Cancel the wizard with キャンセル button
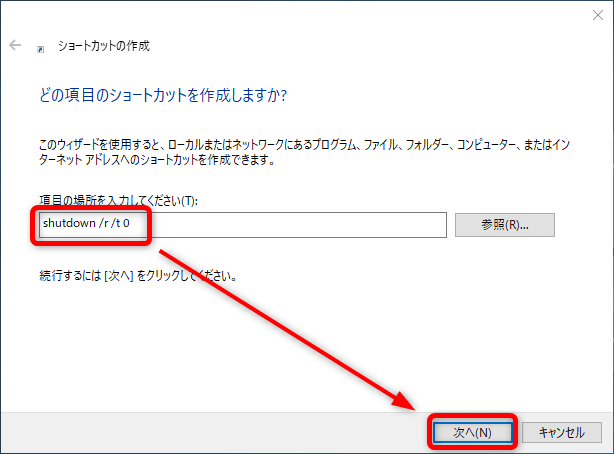Screen dimensions: 614x454 pos(562,432)
